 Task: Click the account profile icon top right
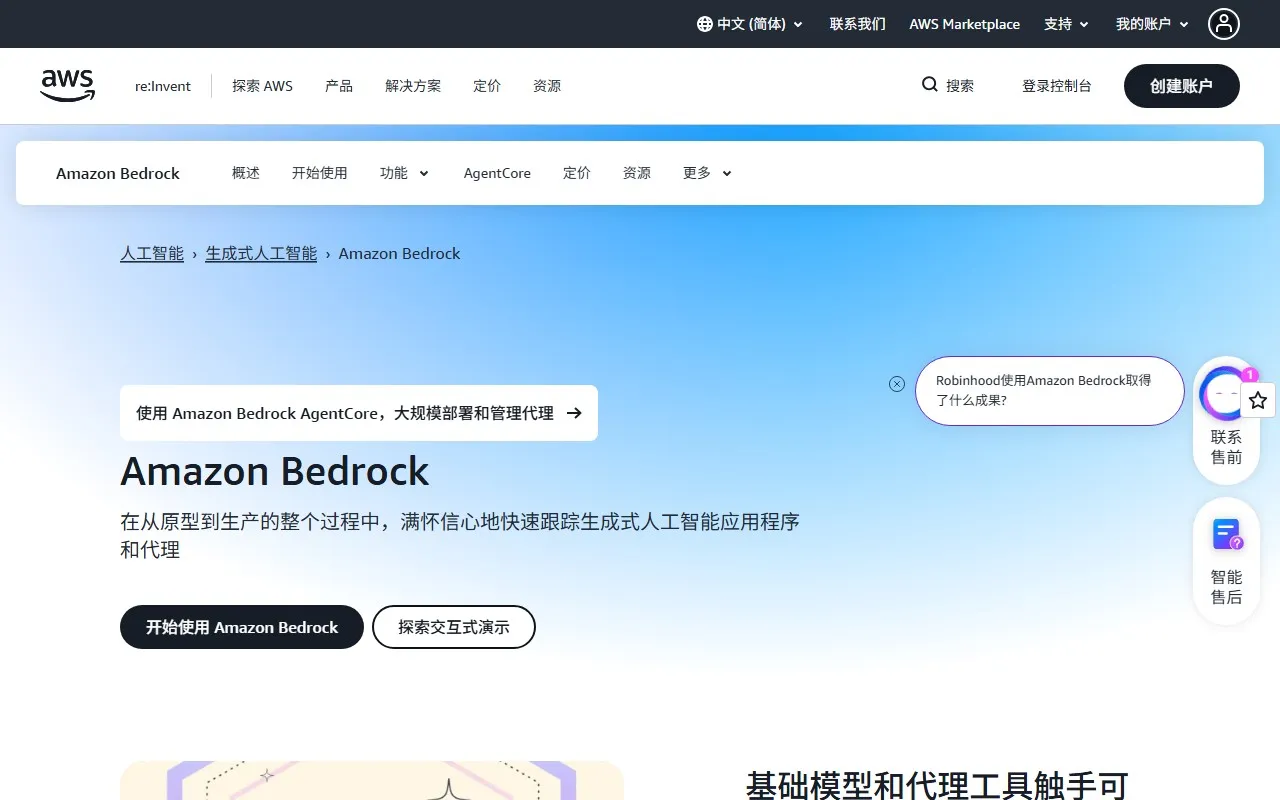pos(1224,24)
